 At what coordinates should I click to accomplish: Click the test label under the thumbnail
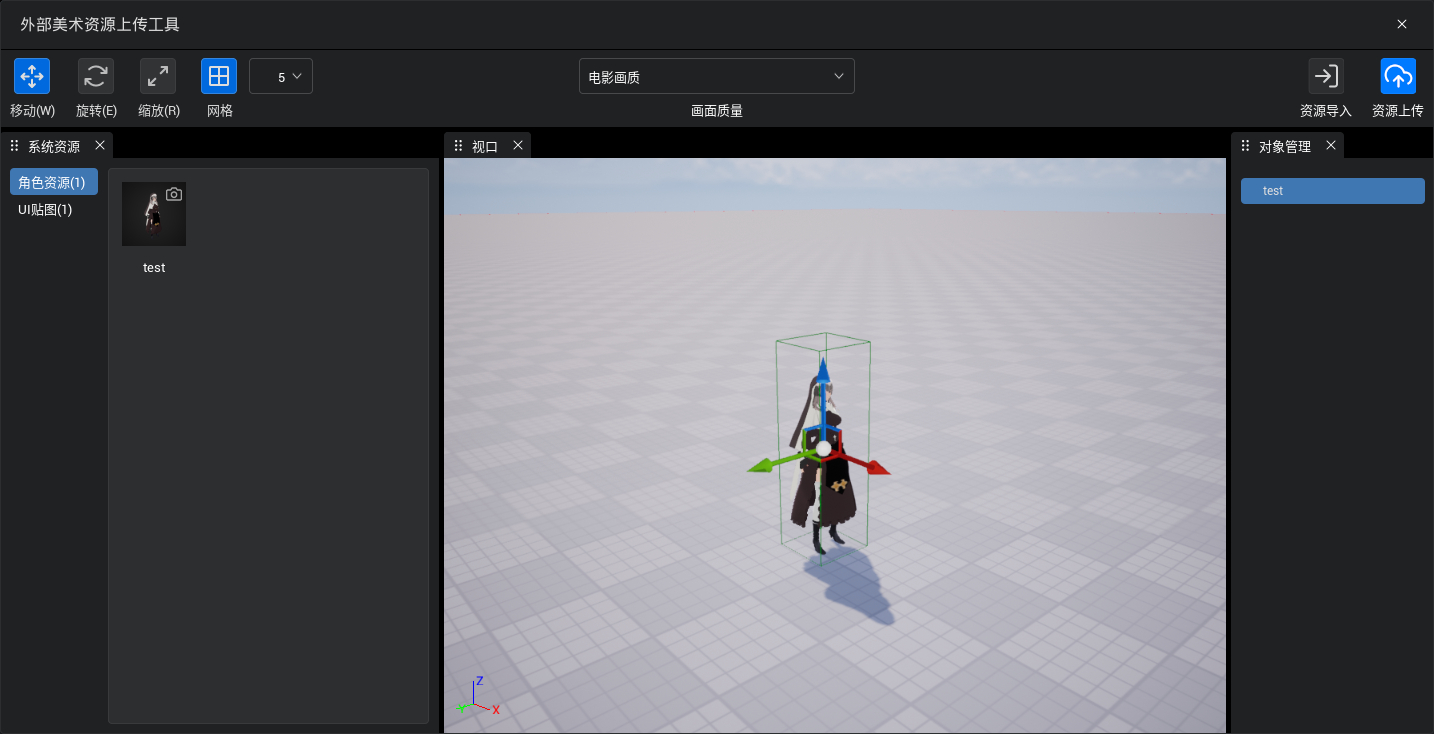(154, 268)
